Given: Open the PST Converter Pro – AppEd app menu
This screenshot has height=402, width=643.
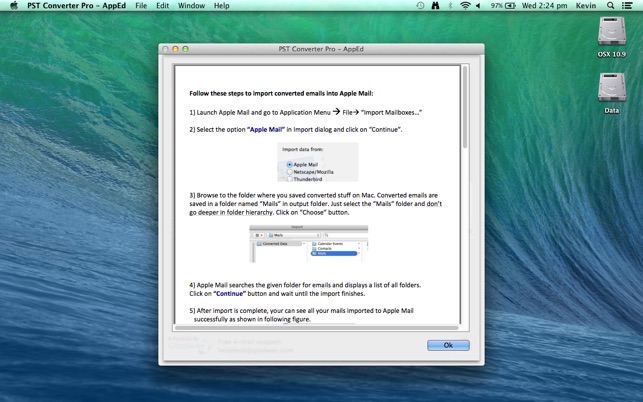Looking at the screenshot, I should [77, 6].
